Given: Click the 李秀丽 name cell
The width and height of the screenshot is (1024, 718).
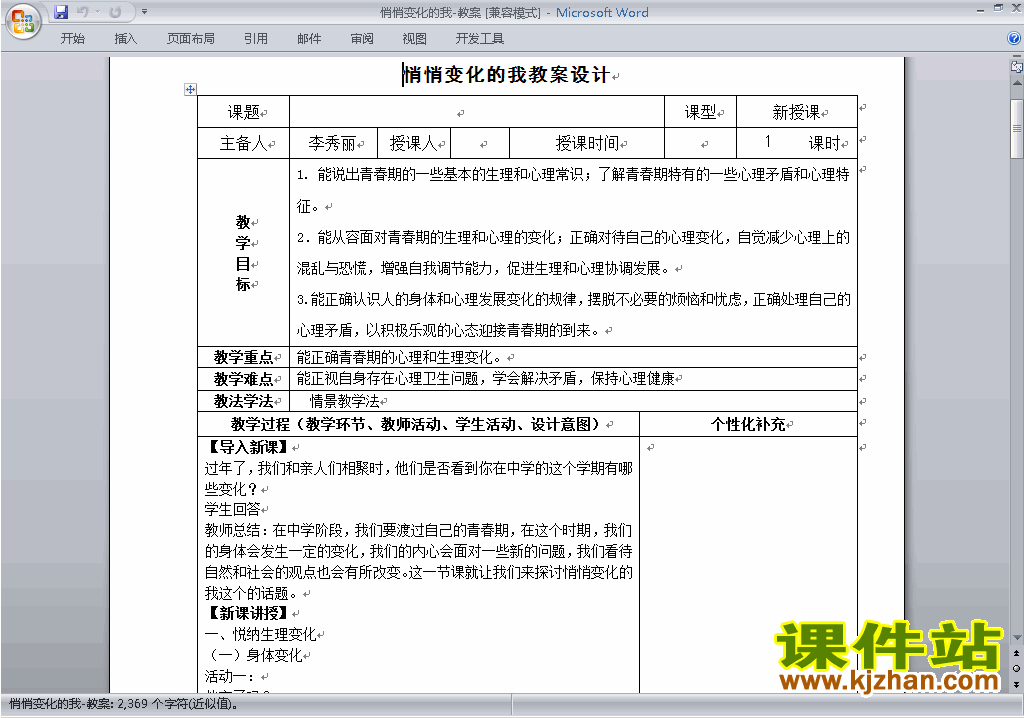Looking at the screenshot, I should (333, 143).
